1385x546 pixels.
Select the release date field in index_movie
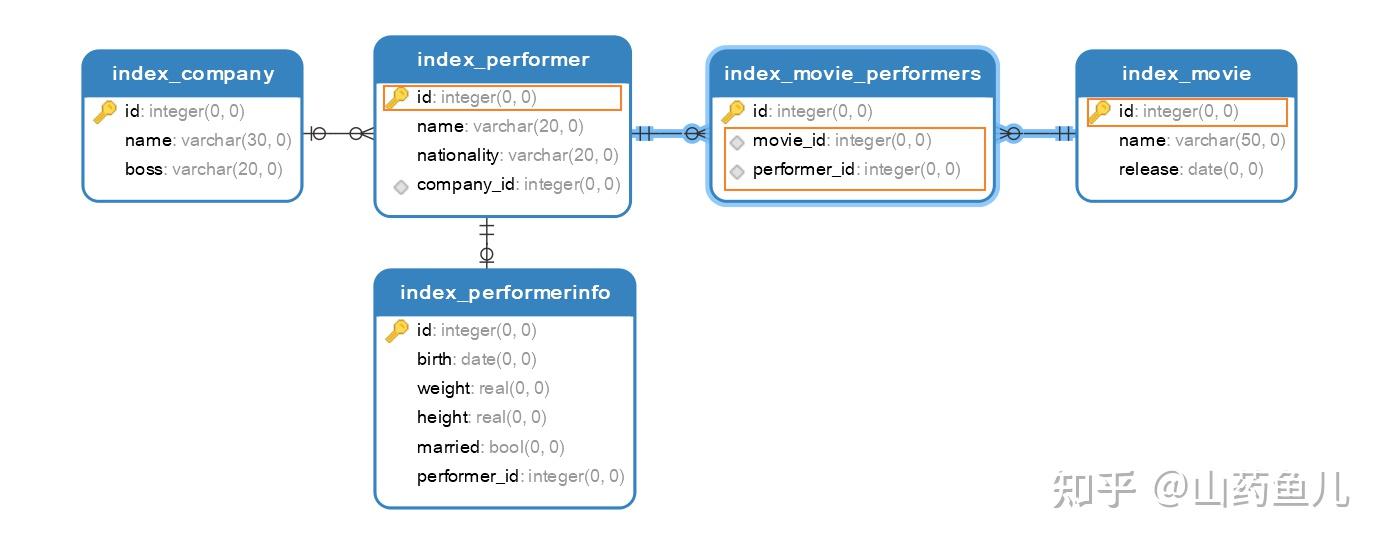[x=1190, y=169]
